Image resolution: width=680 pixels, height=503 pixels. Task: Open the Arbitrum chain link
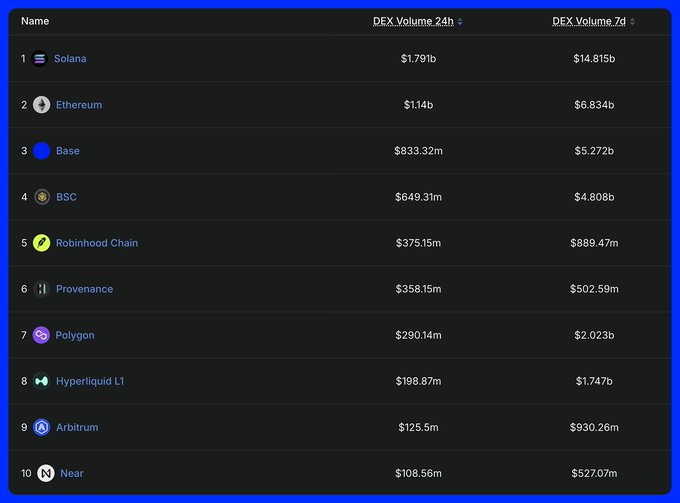click(x=77, y=427)
